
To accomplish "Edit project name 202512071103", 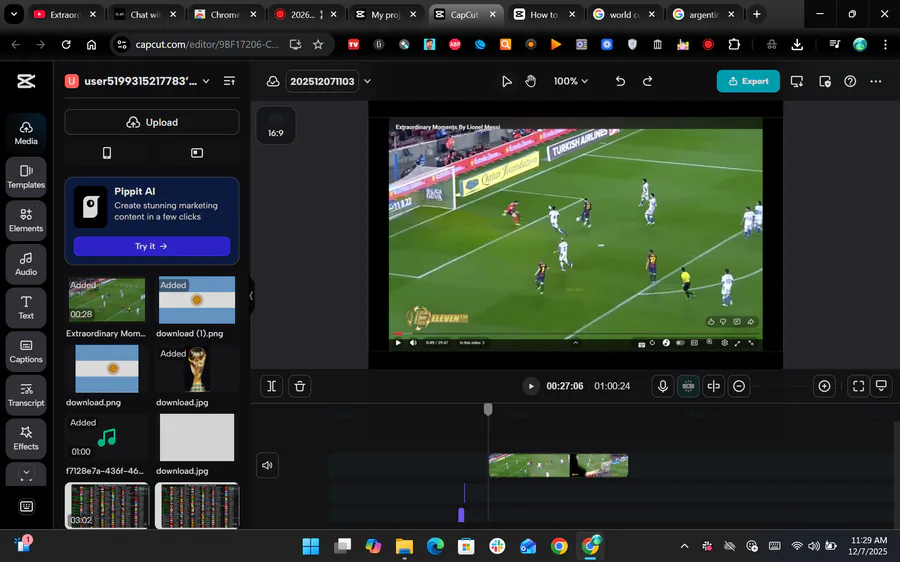I will point(322,82).
